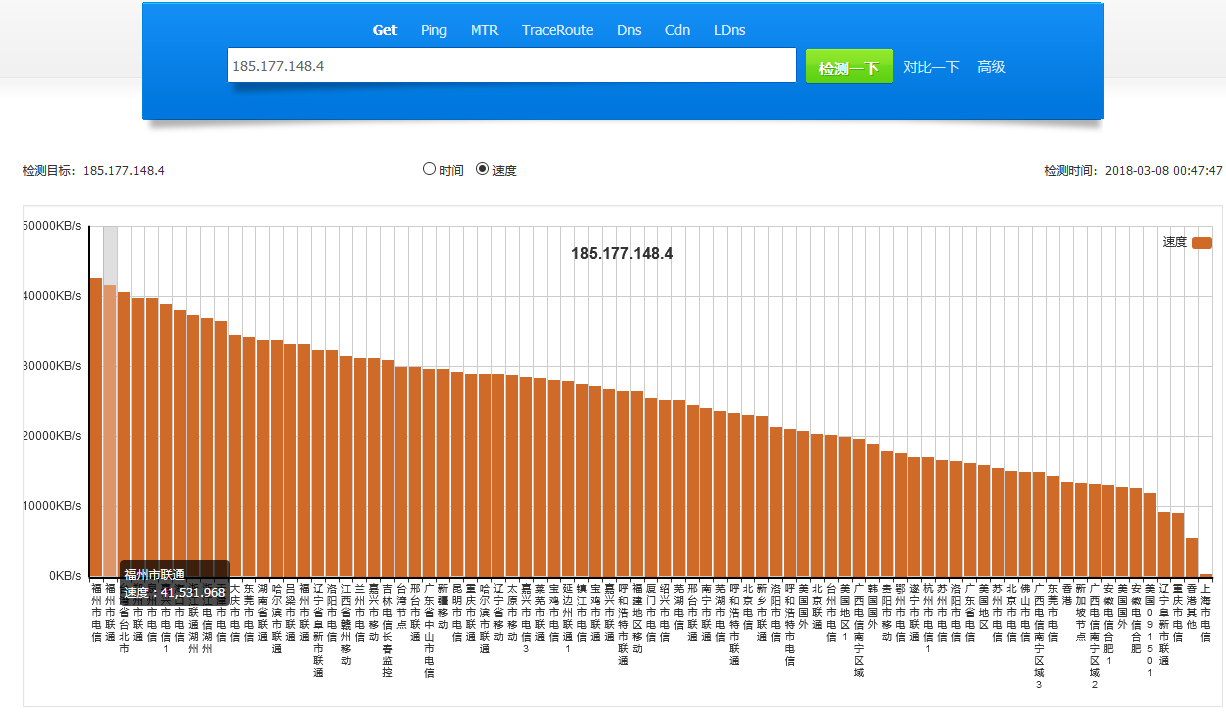Viewport: 1226px width, 712px height.
Task: Select the 时间 radio button
Action: [x=430, y=169]
